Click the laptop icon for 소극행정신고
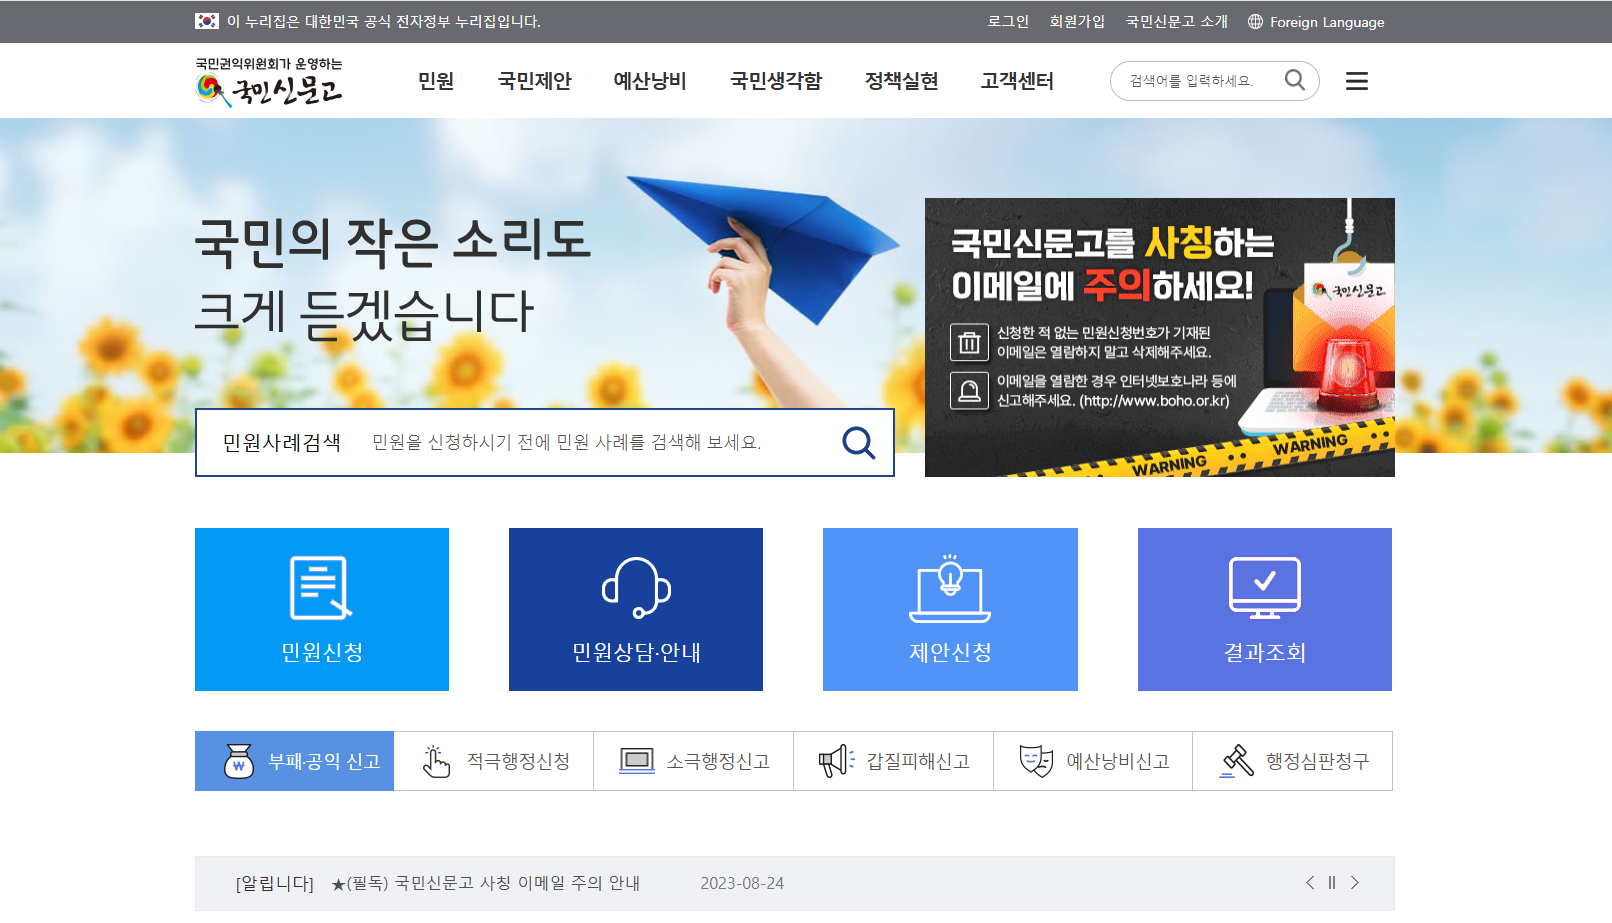Screen dimensions: 1612x923 (637, 761)
